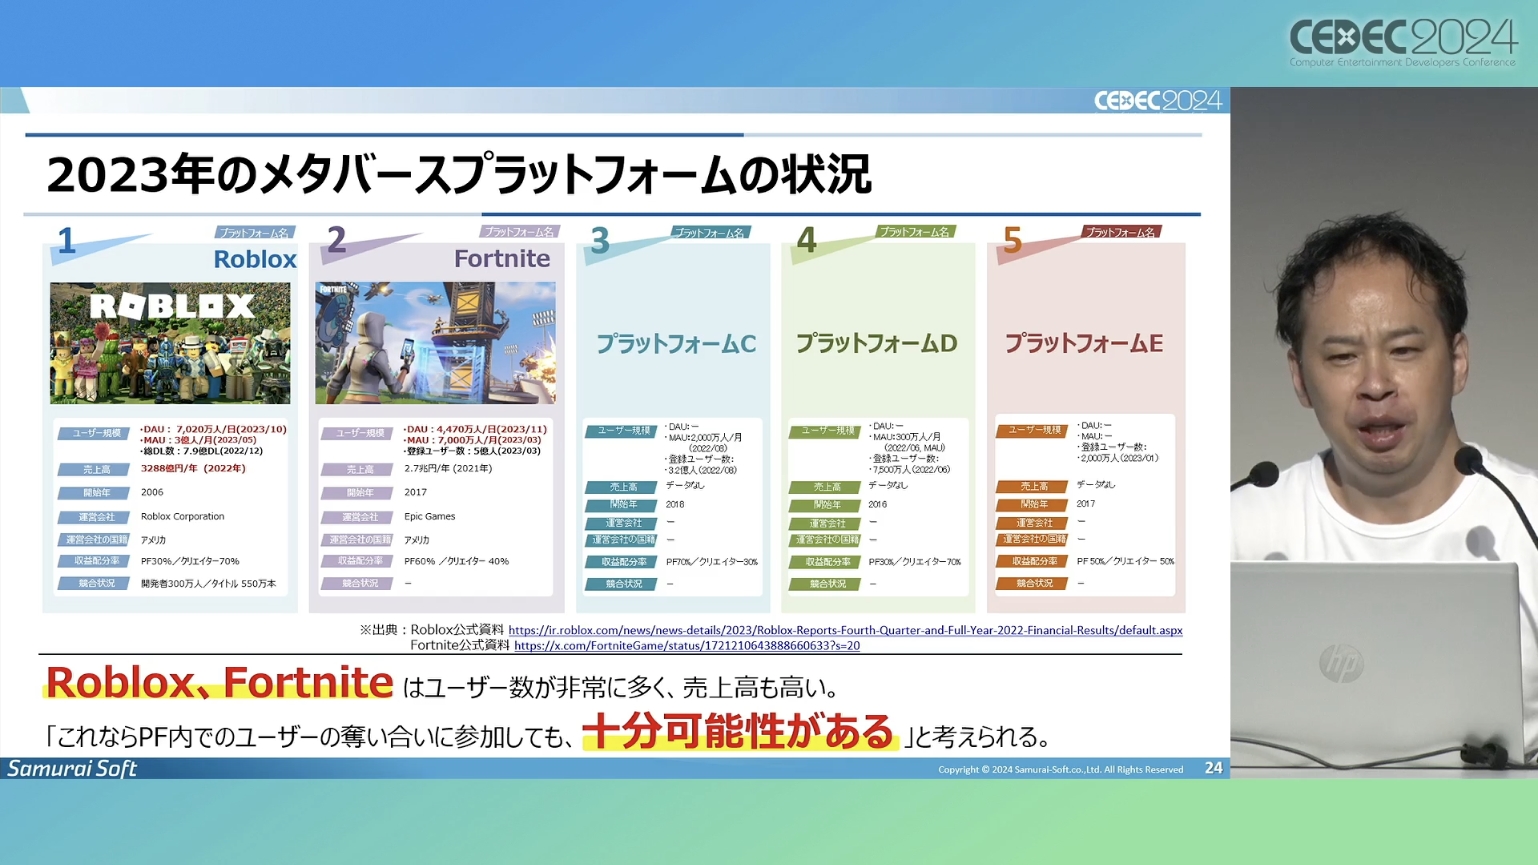Click the 'Copyright © 2024 Samurai-Soft.co.,Ltd.' footer text

pyautogui.click(x=1060, y=770)
